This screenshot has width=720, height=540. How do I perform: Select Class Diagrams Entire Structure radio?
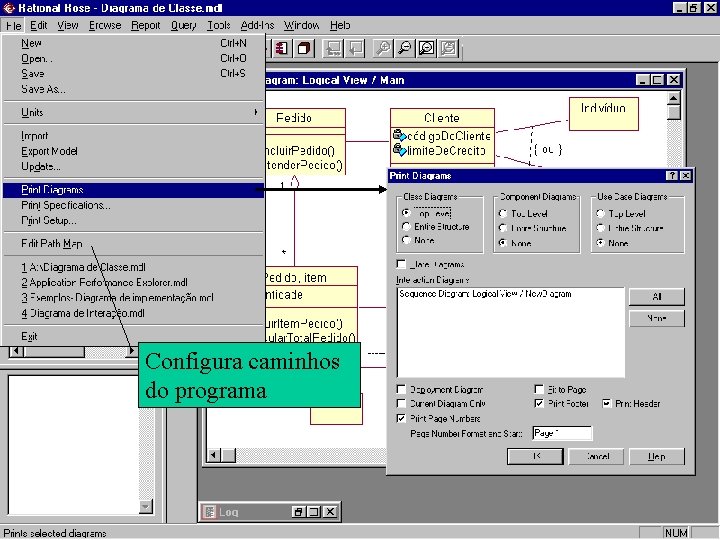click(x=406, y=226)
